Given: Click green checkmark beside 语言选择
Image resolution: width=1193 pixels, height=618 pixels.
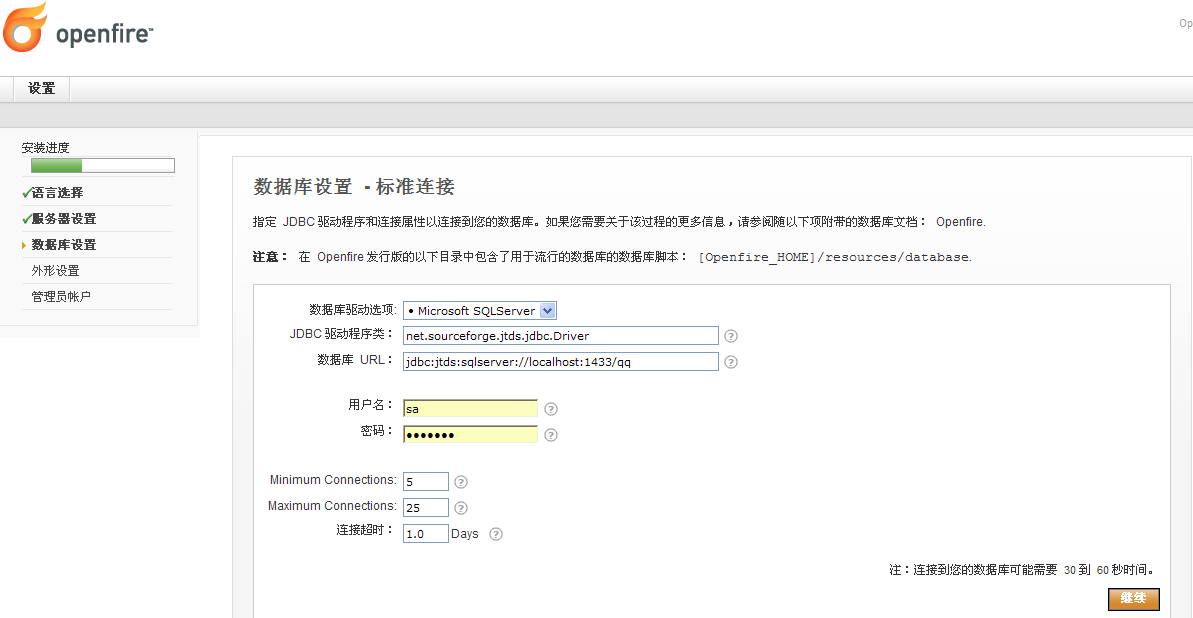Looking at the screenshot, I should click(27, 193).
